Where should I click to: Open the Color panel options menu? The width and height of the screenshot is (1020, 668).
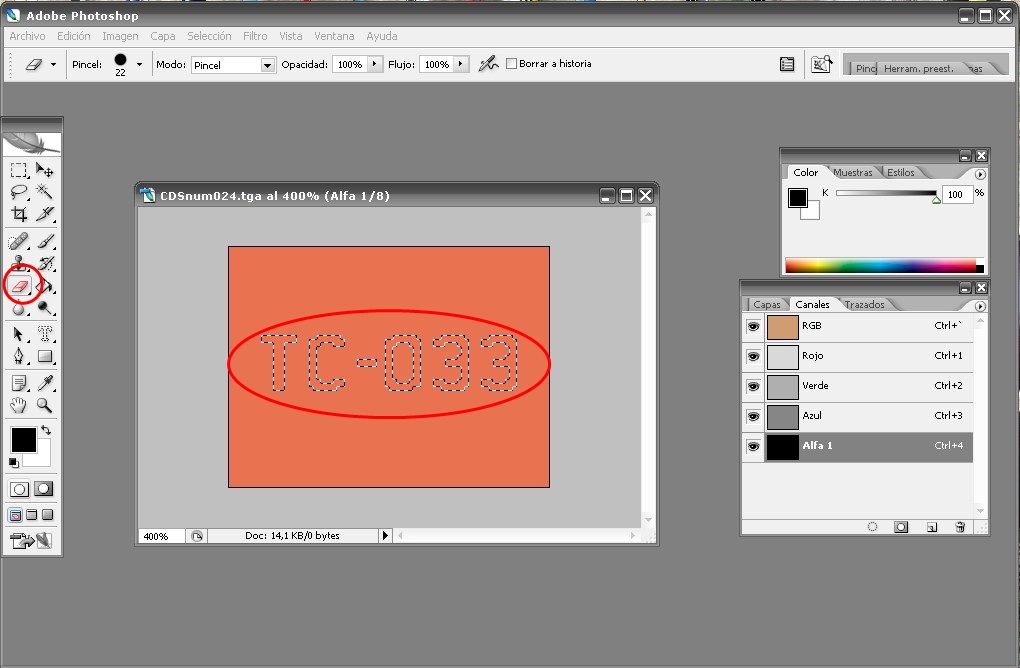pos(980,174)
